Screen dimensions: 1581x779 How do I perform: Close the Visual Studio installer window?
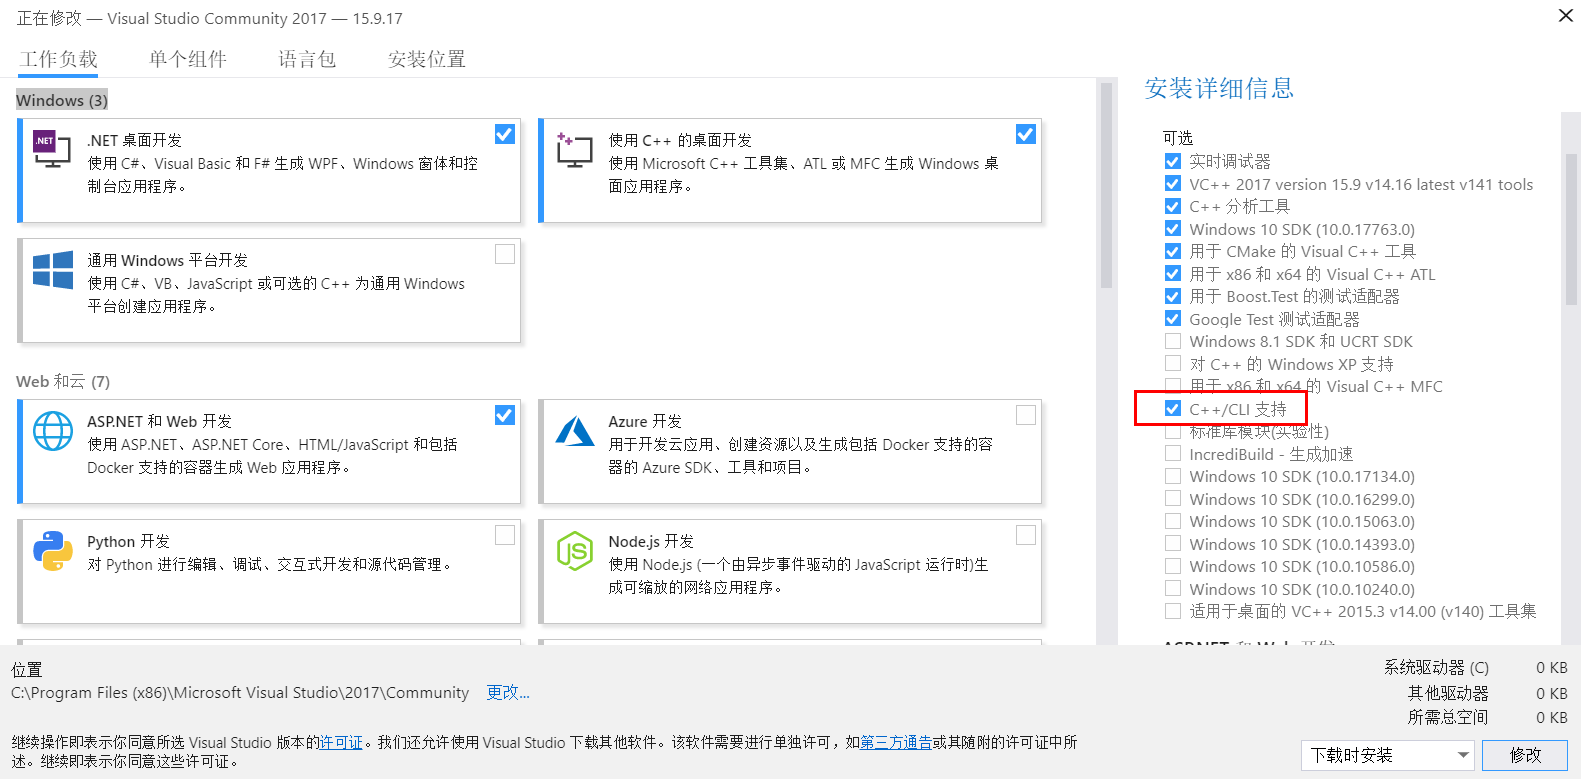1565,15
